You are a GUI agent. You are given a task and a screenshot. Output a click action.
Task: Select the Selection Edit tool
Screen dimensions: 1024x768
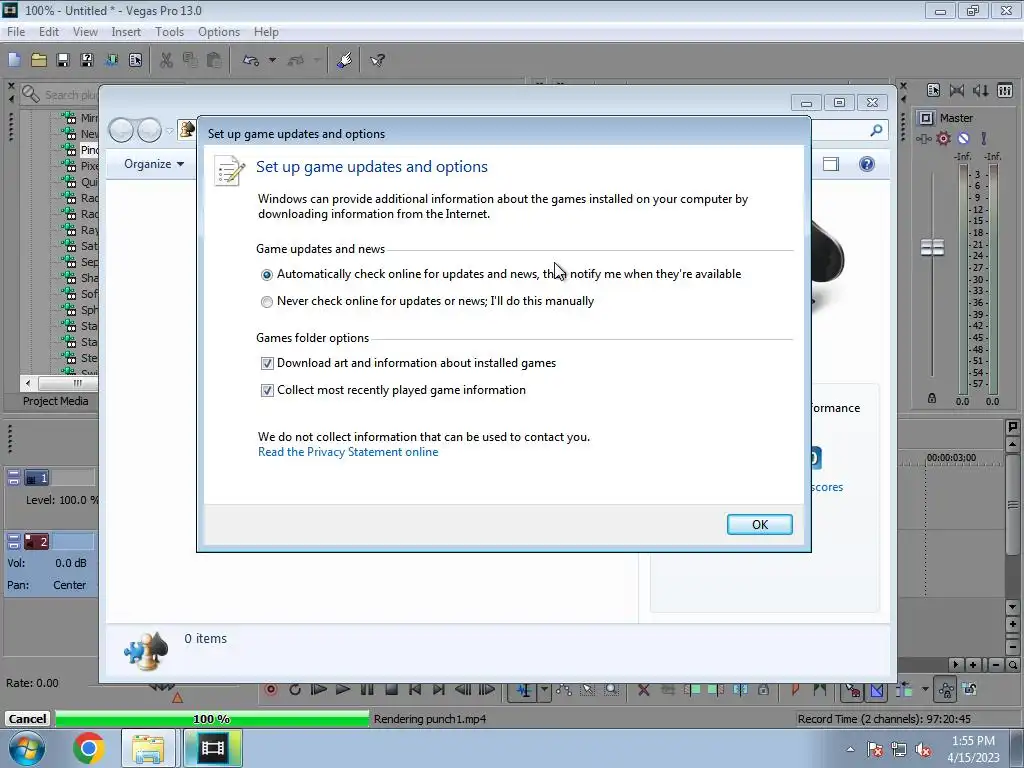point(588,690)
